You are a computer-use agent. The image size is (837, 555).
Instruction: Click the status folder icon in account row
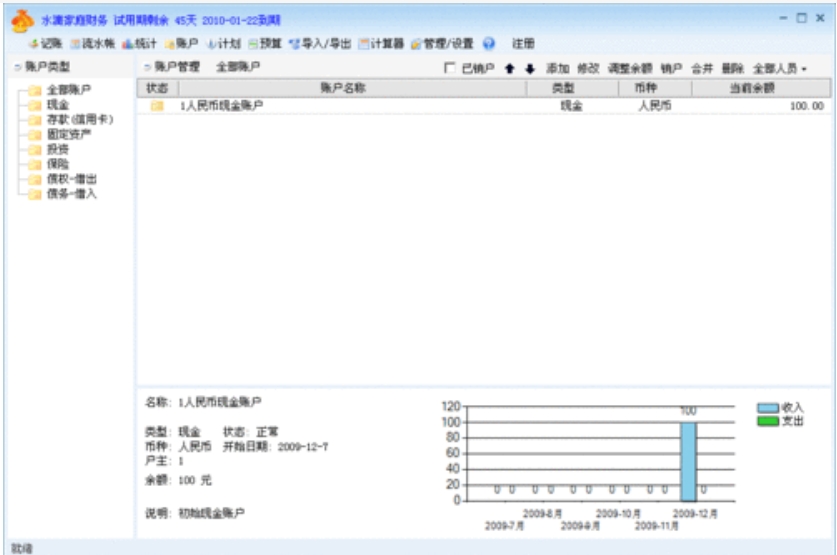(x=157, y=106)
